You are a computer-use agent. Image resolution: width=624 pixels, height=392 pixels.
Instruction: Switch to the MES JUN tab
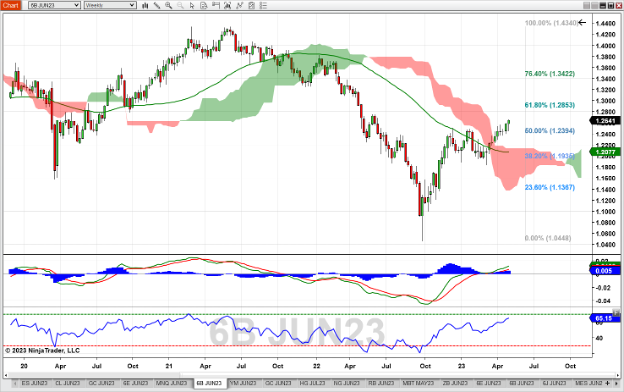[x=588, y=383]
